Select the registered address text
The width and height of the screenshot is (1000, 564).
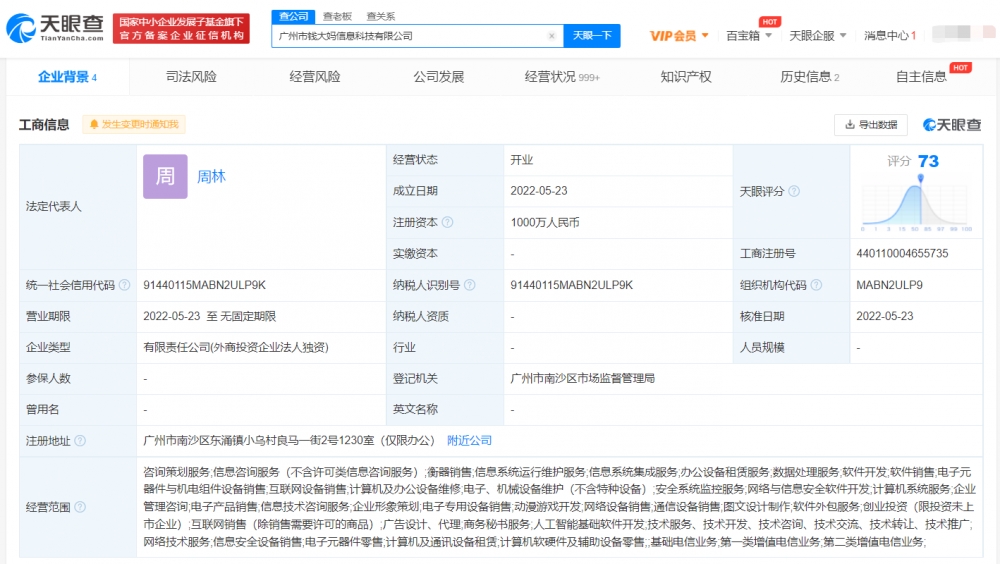coord(289,441)
